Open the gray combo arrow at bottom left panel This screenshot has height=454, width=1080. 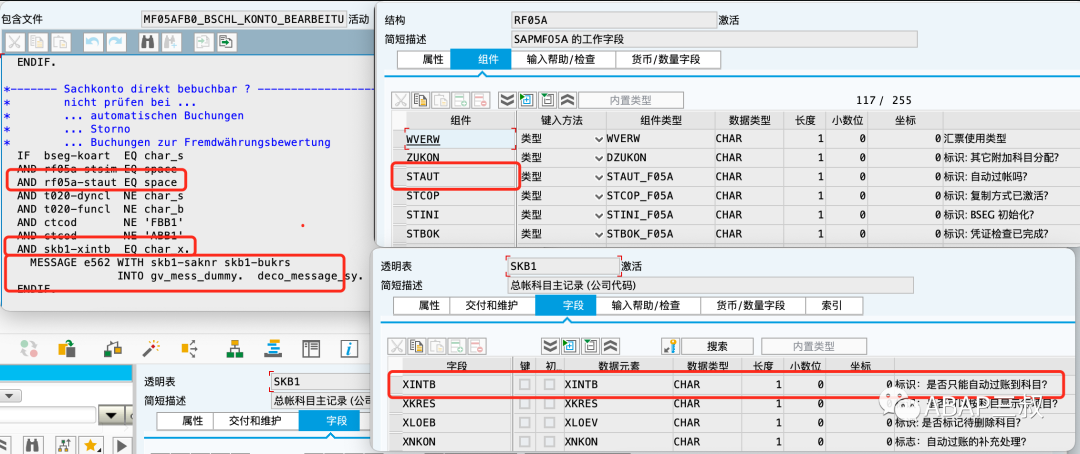coord(10,396)
